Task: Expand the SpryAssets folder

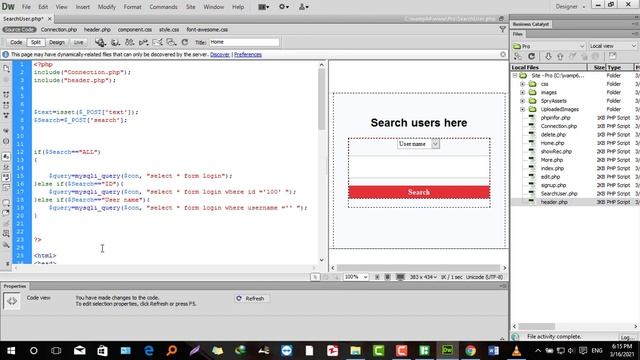Action: [x=522, y=101]
